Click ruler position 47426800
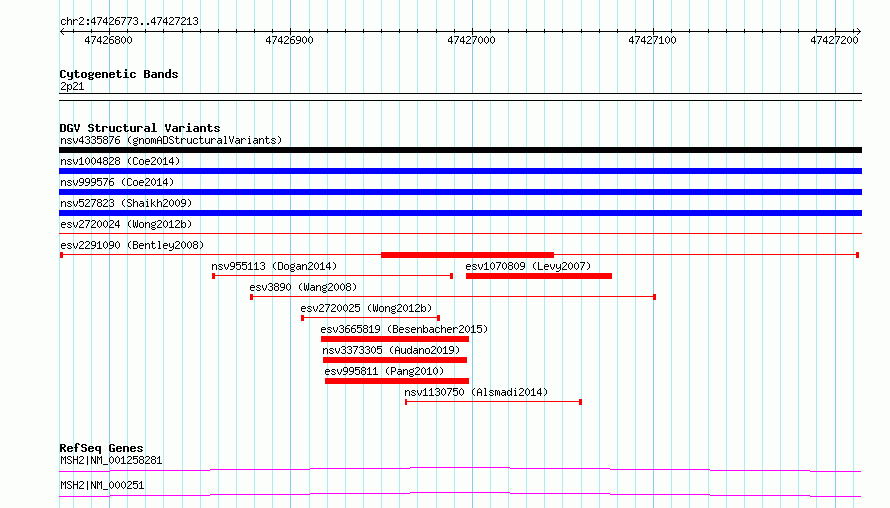This screenshot has width=890, height=508. pyautogui.click(x=108, y=40)
